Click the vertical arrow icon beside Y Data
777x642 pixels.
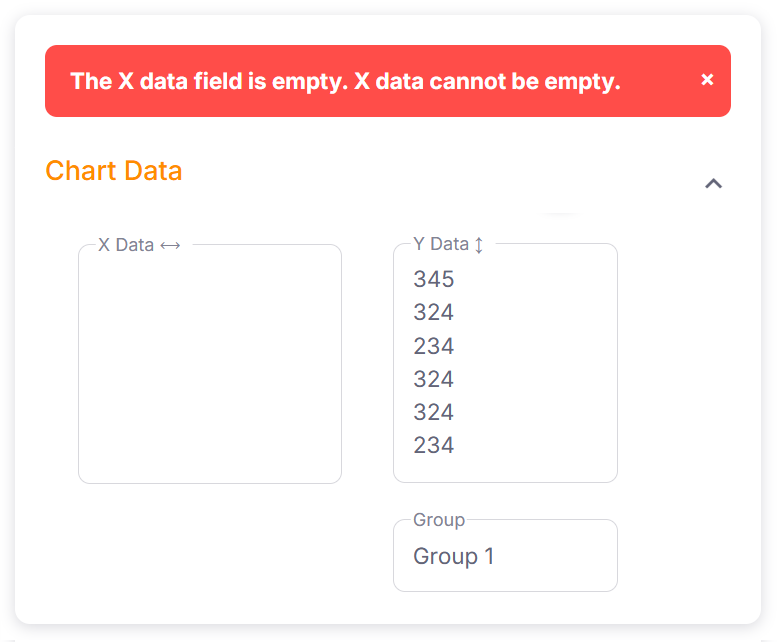479,245
